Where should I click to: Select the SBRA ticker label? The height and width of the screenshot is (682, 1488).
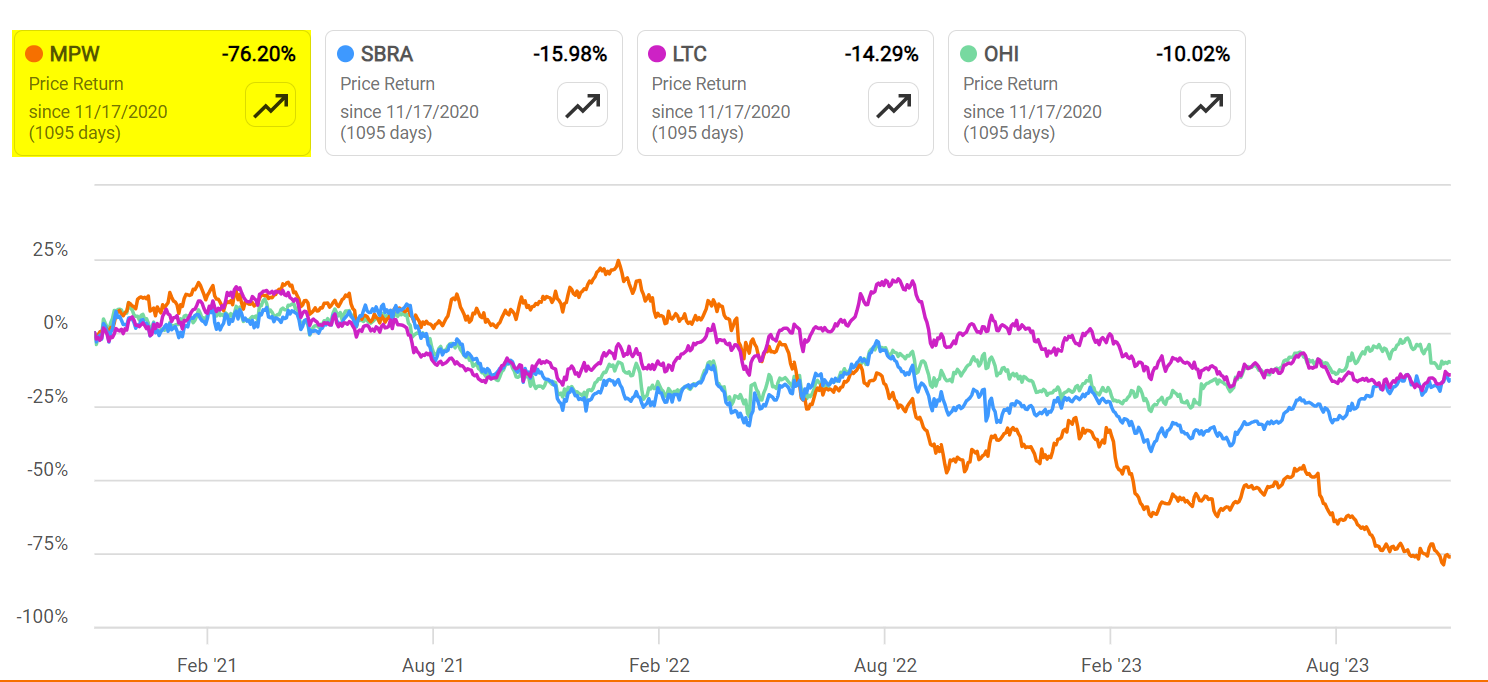pos(387,54)
